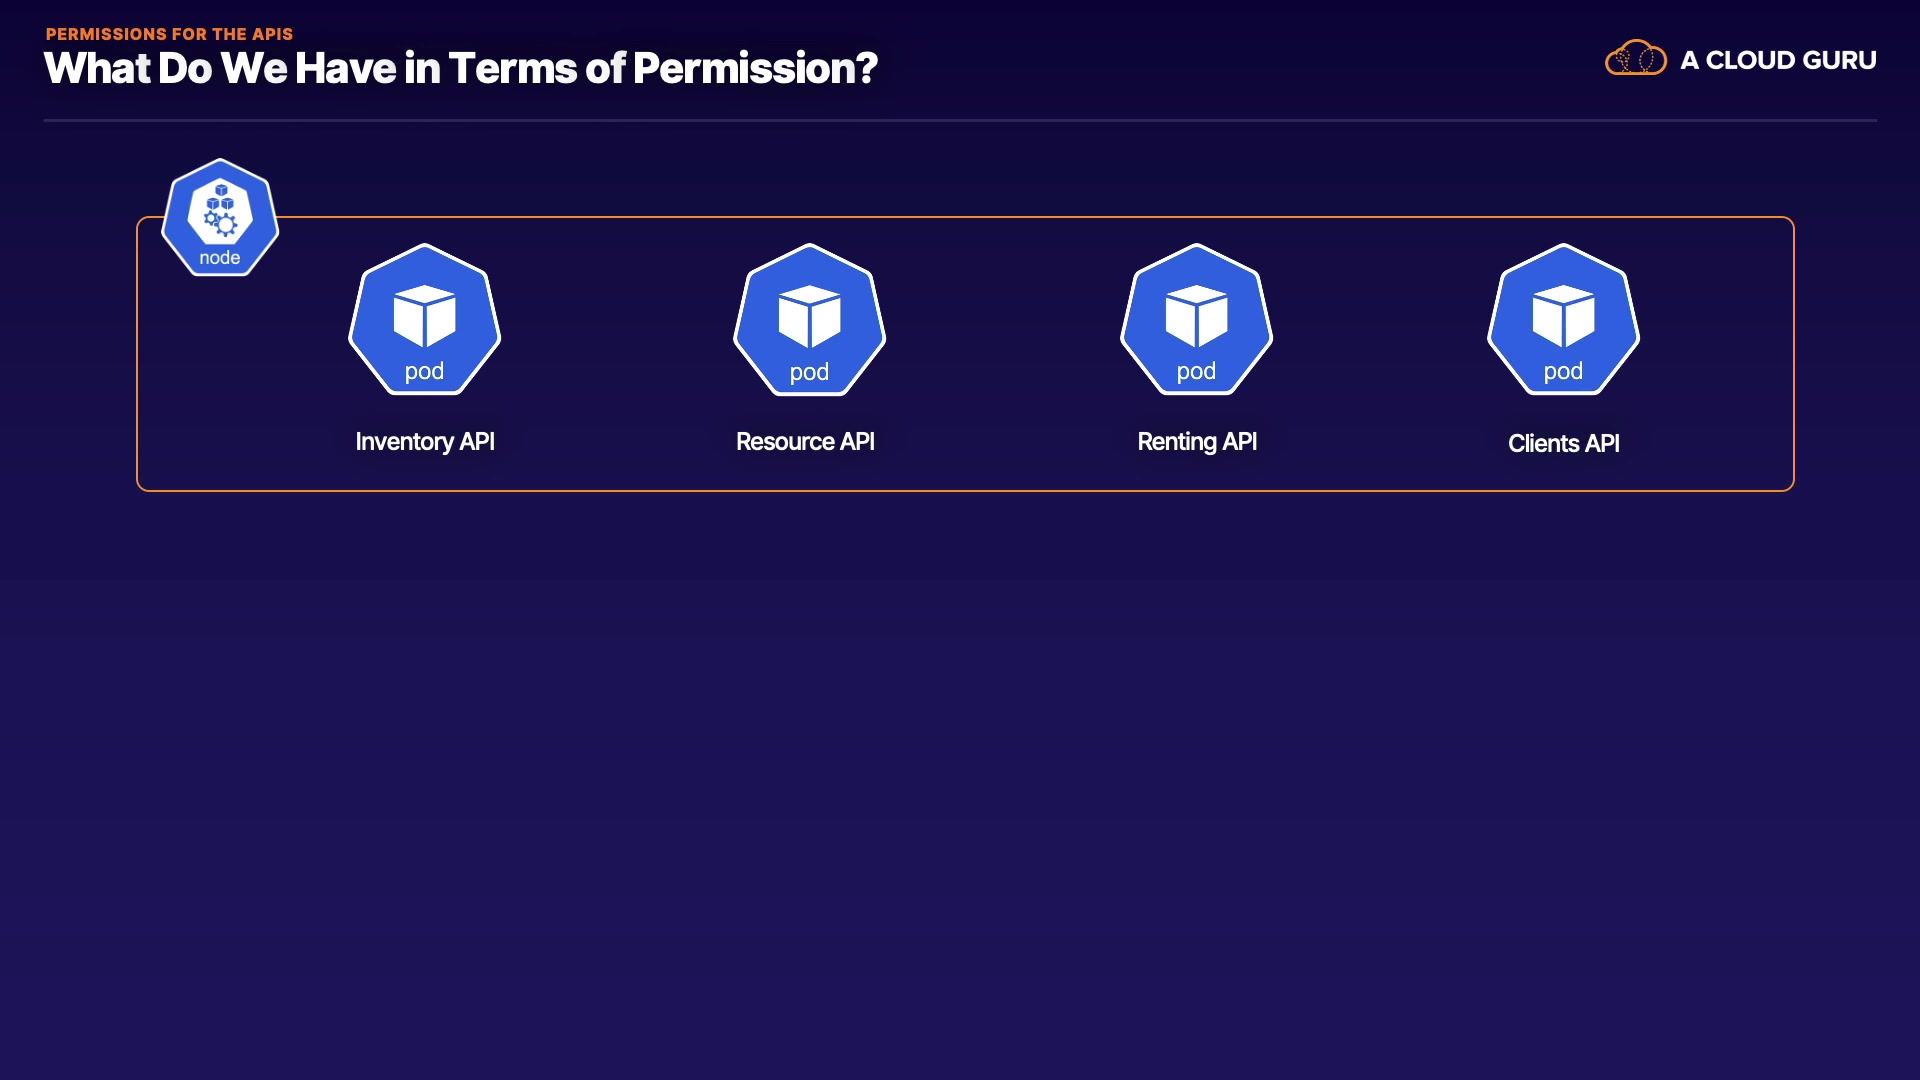Screen dimensions: 1920x1080
Task: Select the Resource API text label
Action: point(805,442)
